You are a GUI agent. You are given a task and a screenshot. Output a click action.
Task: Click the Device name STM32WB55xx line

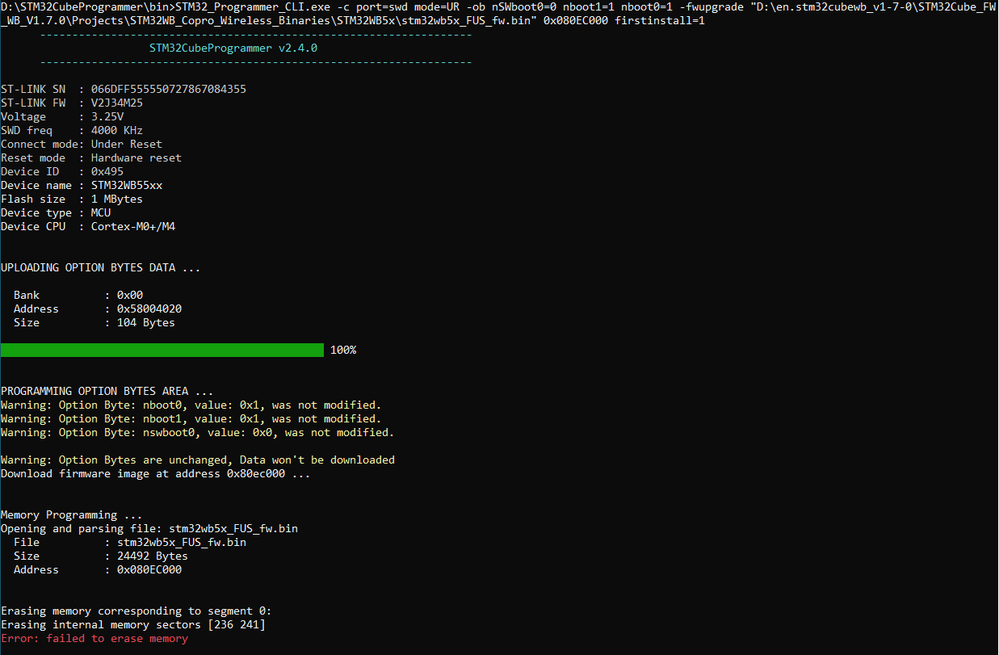[x=82, y=185]
